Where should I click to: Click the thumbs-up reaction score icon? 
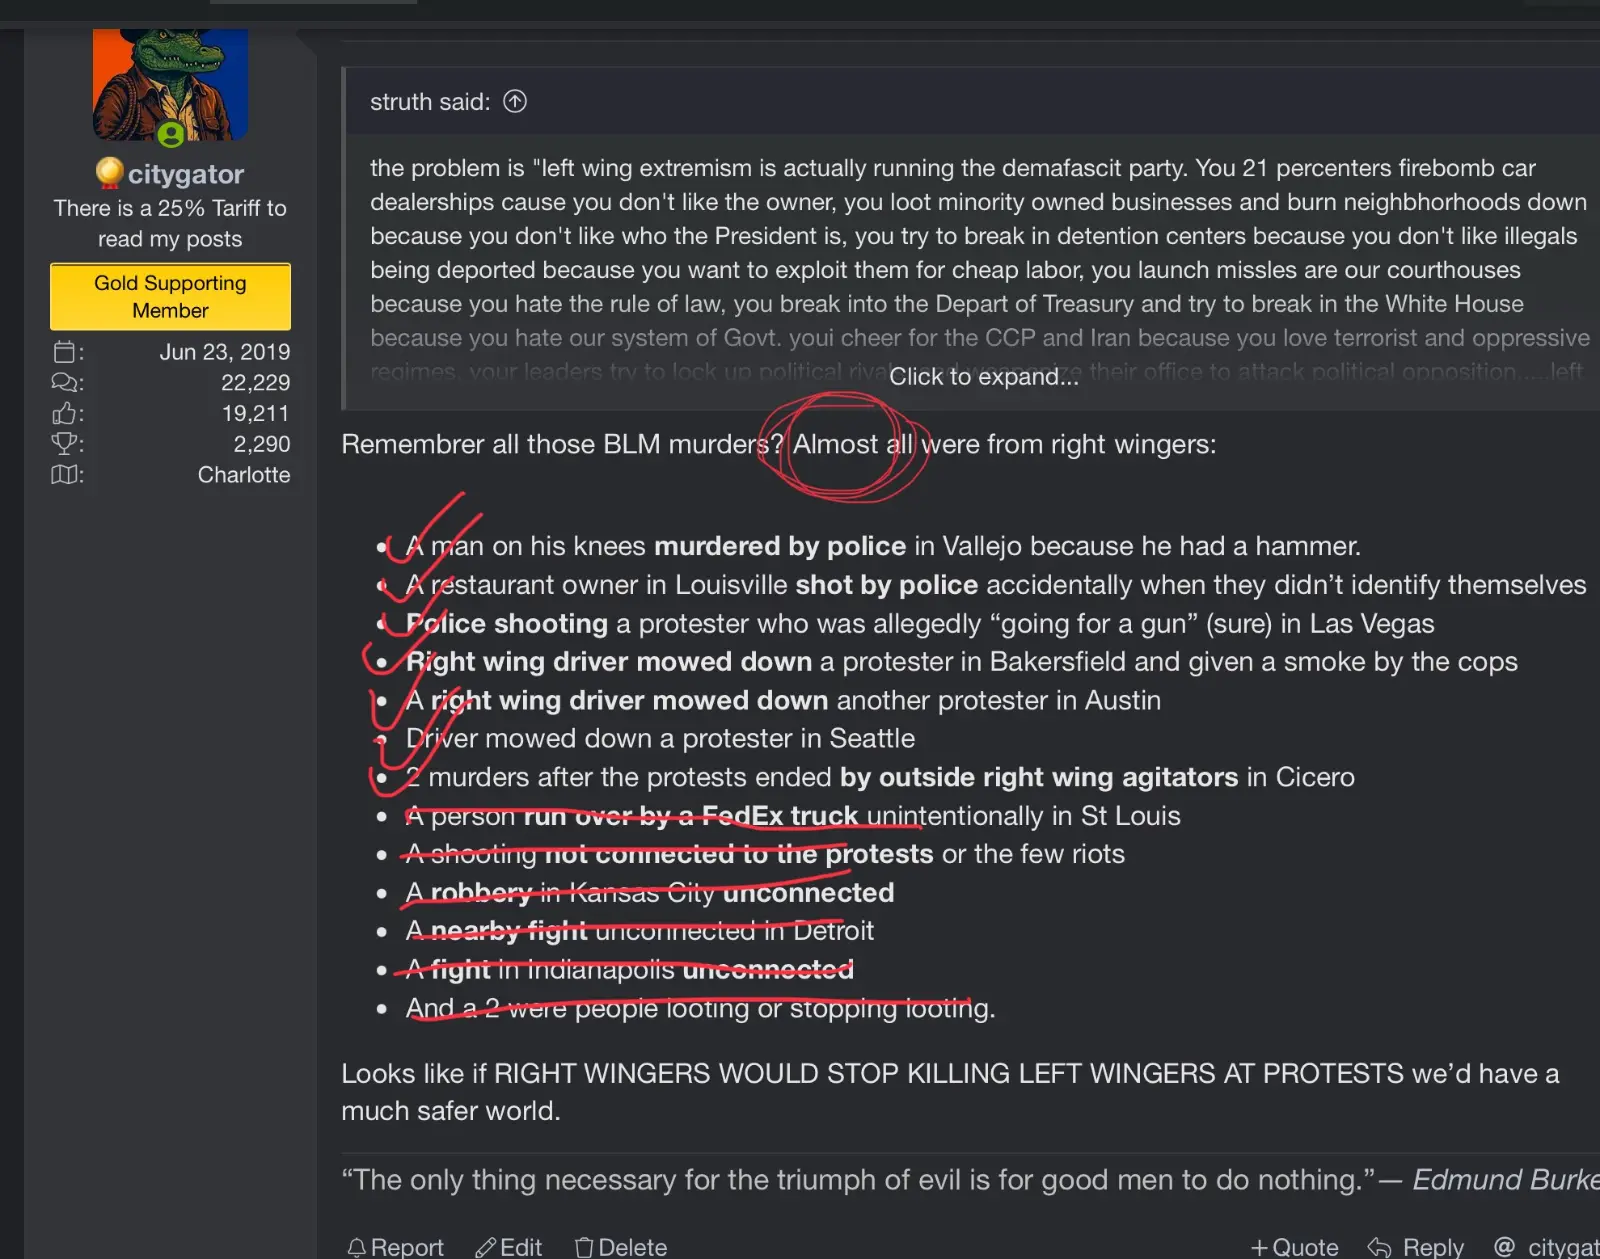tap(65, 413)
